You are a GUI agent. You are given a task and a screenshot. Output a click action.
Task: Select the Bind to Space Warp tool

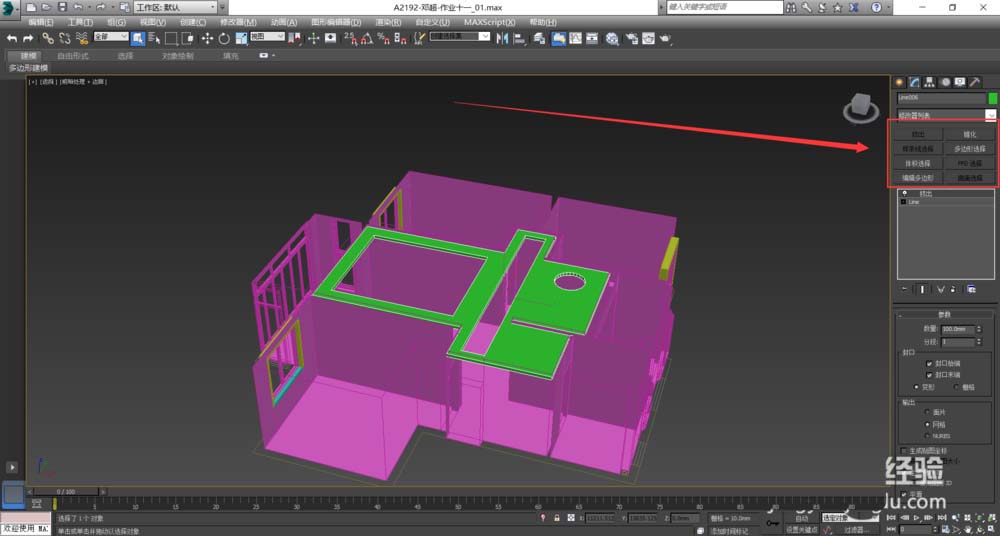point(81,38)
